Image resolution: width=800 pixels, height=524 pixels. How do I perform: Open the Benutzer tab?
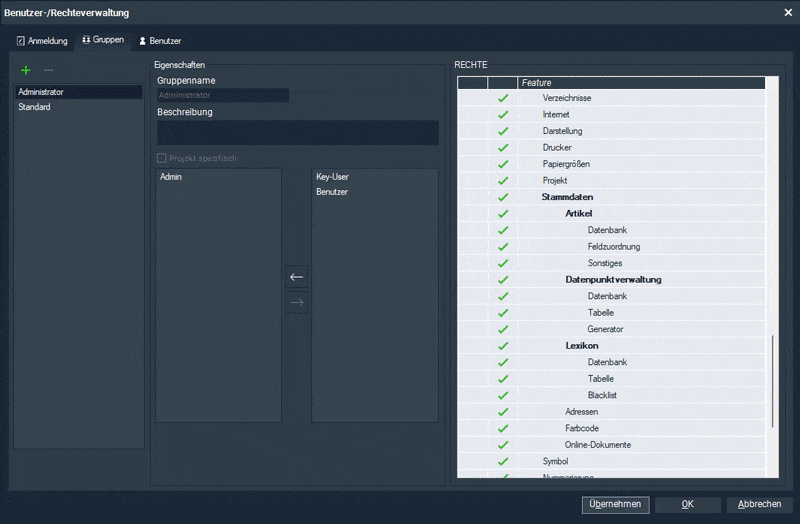[x=160, y=41]
